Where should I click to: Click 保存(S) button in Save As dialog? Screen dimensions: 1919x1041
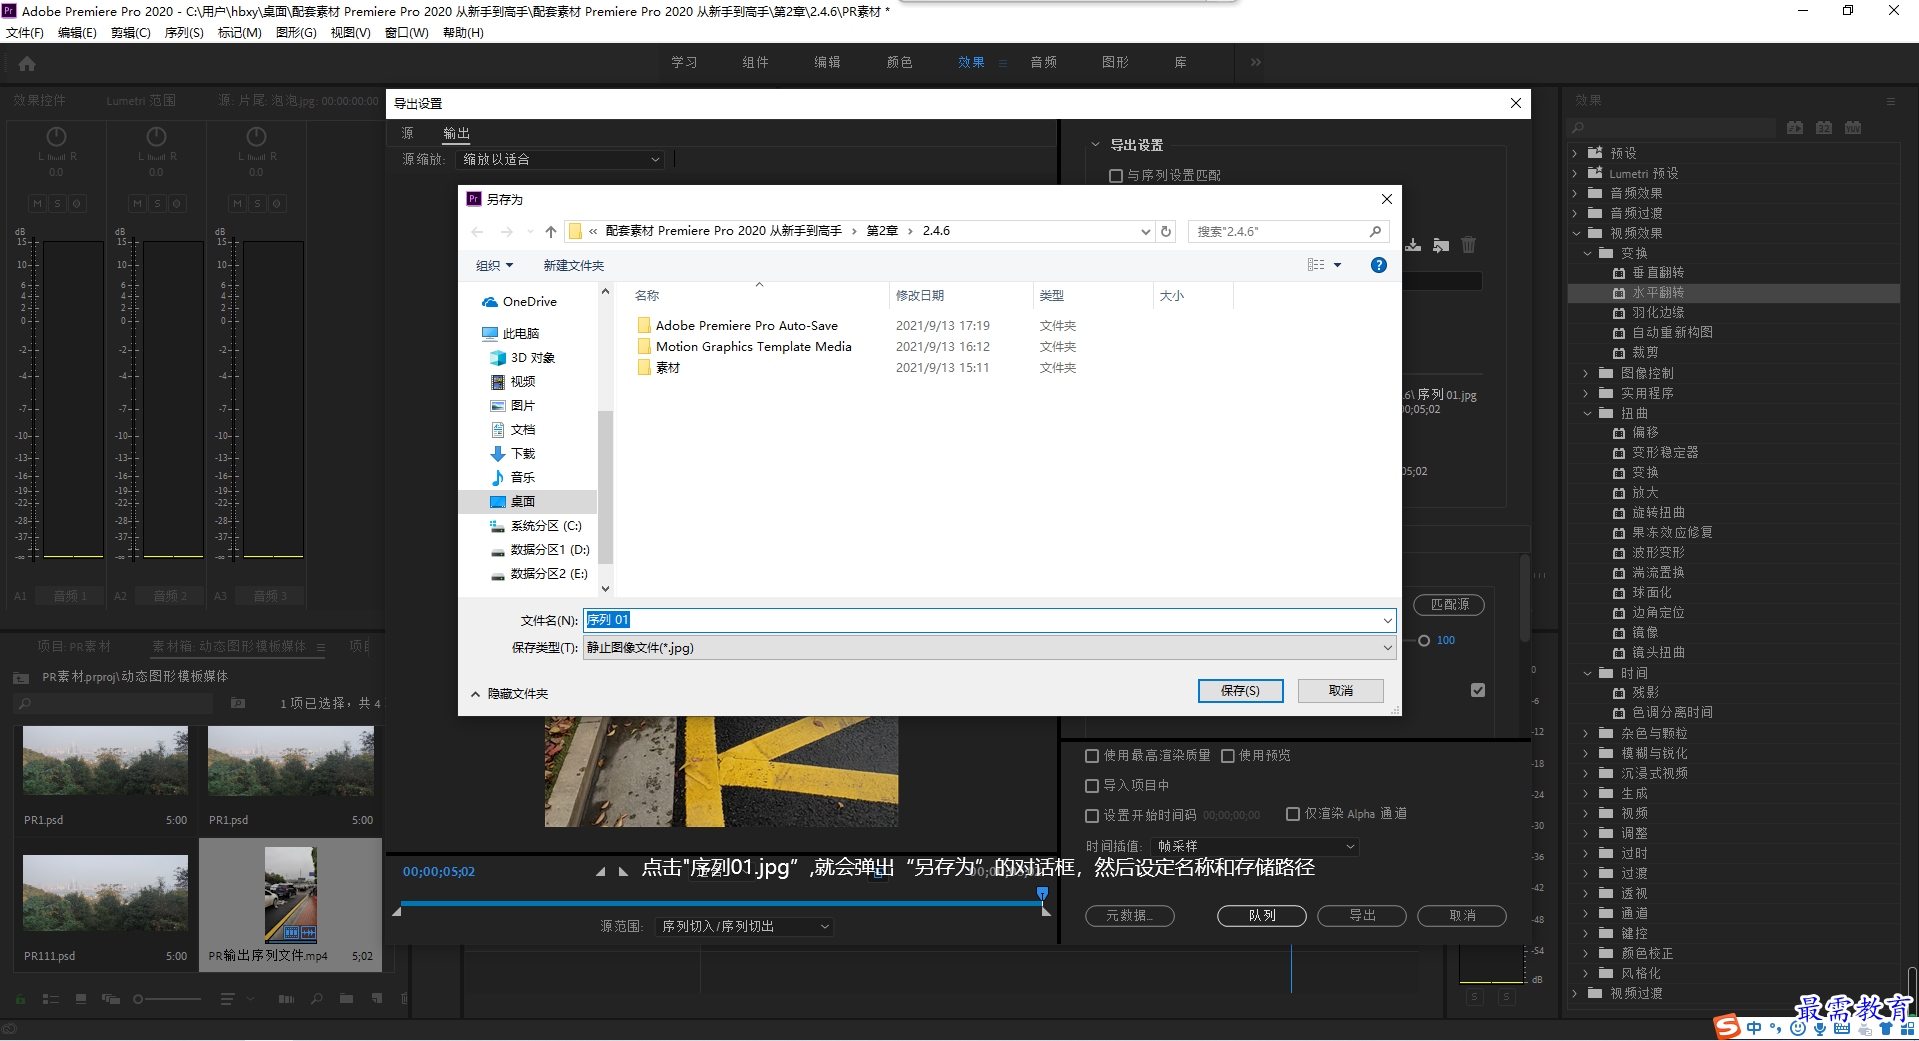pyautogui.click(x=1240, y=691)
